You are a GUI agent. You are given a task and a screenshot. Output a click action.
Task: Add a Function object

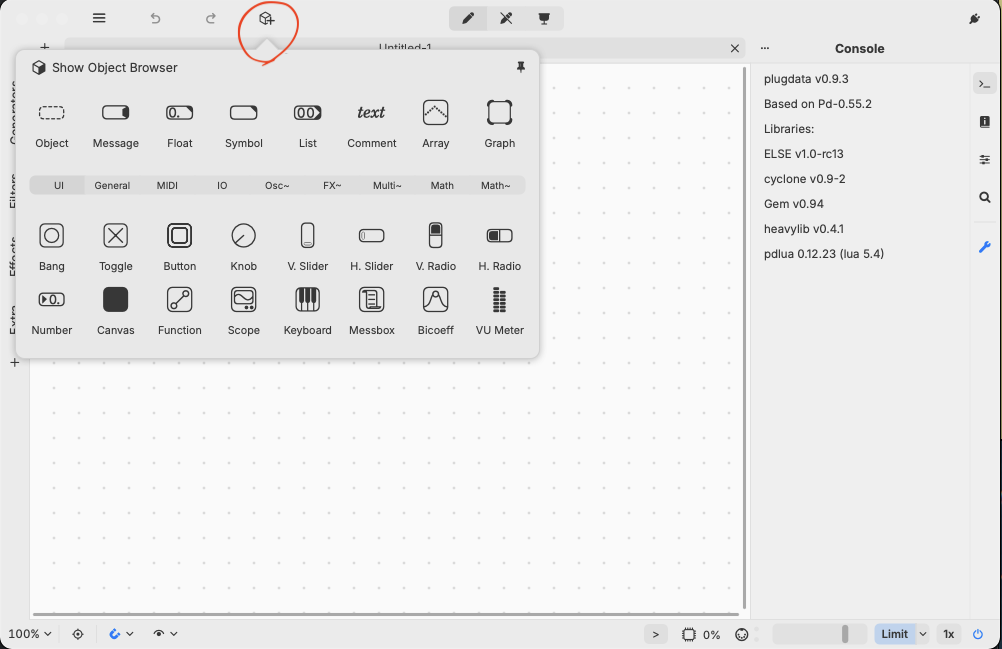click(x=180, y=311)
